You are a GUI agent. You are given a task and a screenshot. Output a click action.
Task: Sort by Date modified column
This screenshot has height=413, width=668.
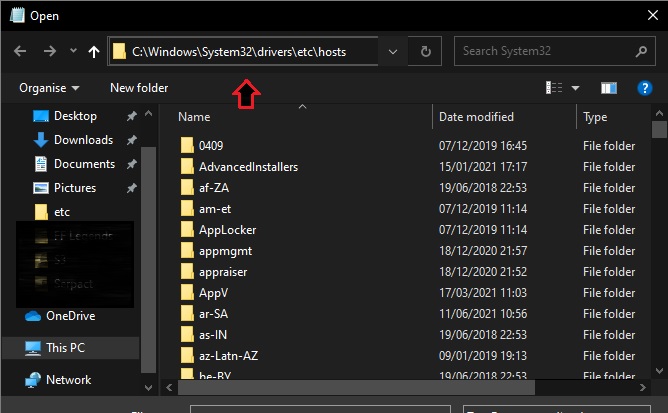pyautogui.click(x=476, y=117)
